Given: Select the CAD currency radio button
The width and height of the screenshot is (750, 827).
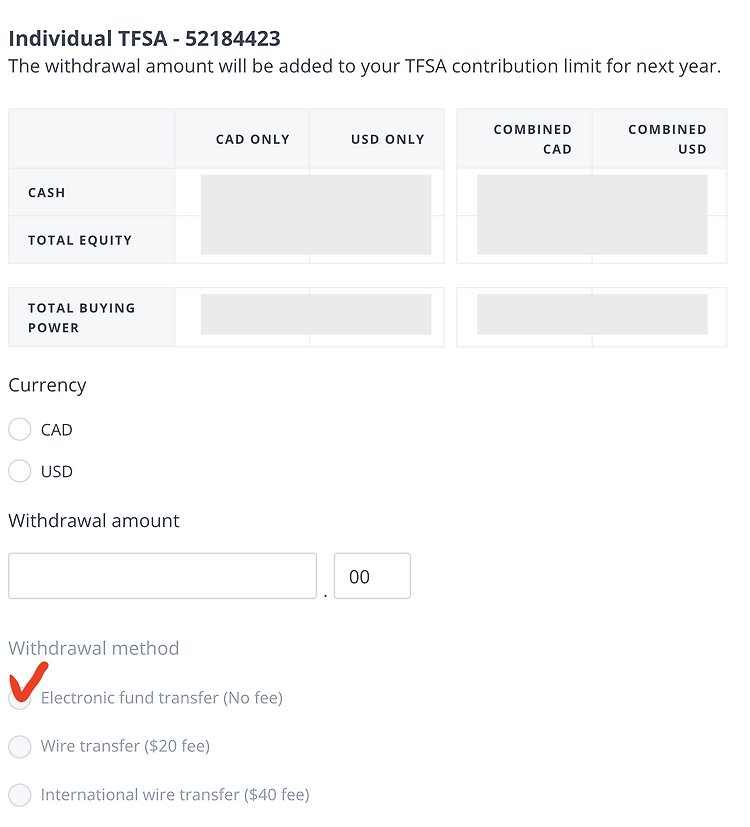Looking at the screenshot, I should 20,429.
